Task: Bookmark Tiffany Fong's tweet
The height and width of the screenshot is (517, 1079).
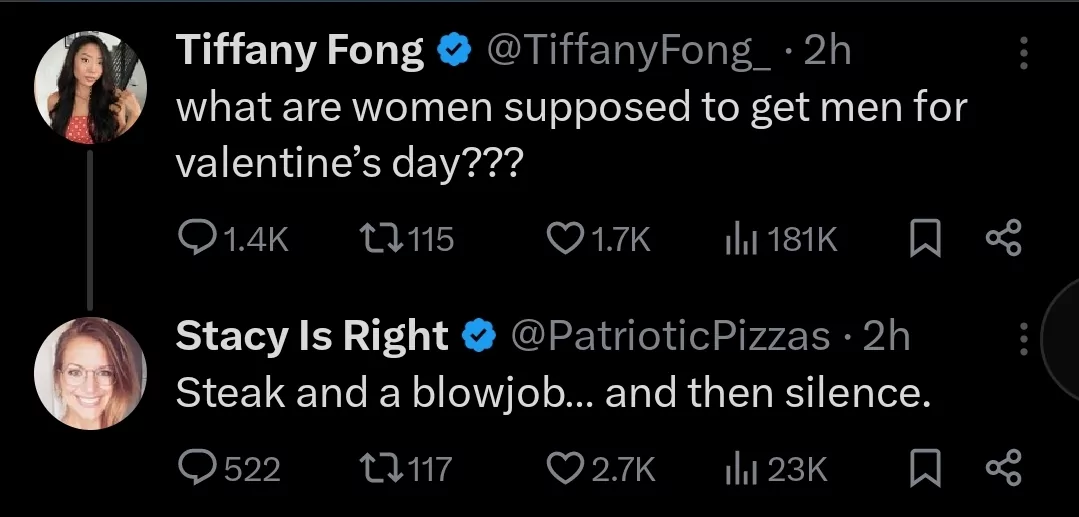Action: [x=925, y=240]
